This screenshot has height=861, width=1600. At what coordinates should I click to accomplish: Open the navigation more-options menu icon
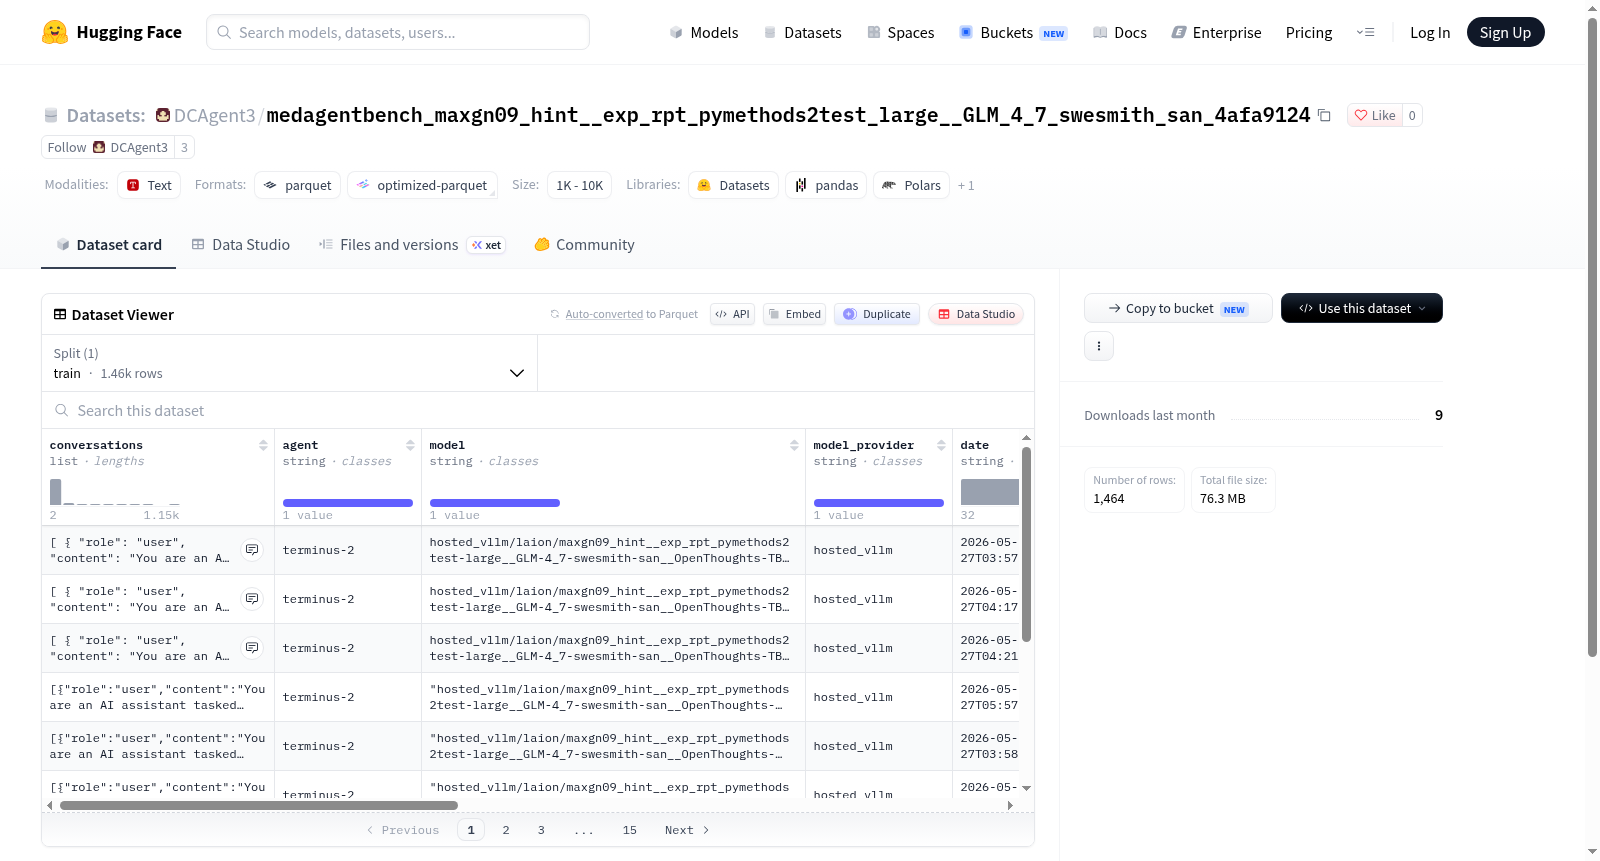(1365, 32)
